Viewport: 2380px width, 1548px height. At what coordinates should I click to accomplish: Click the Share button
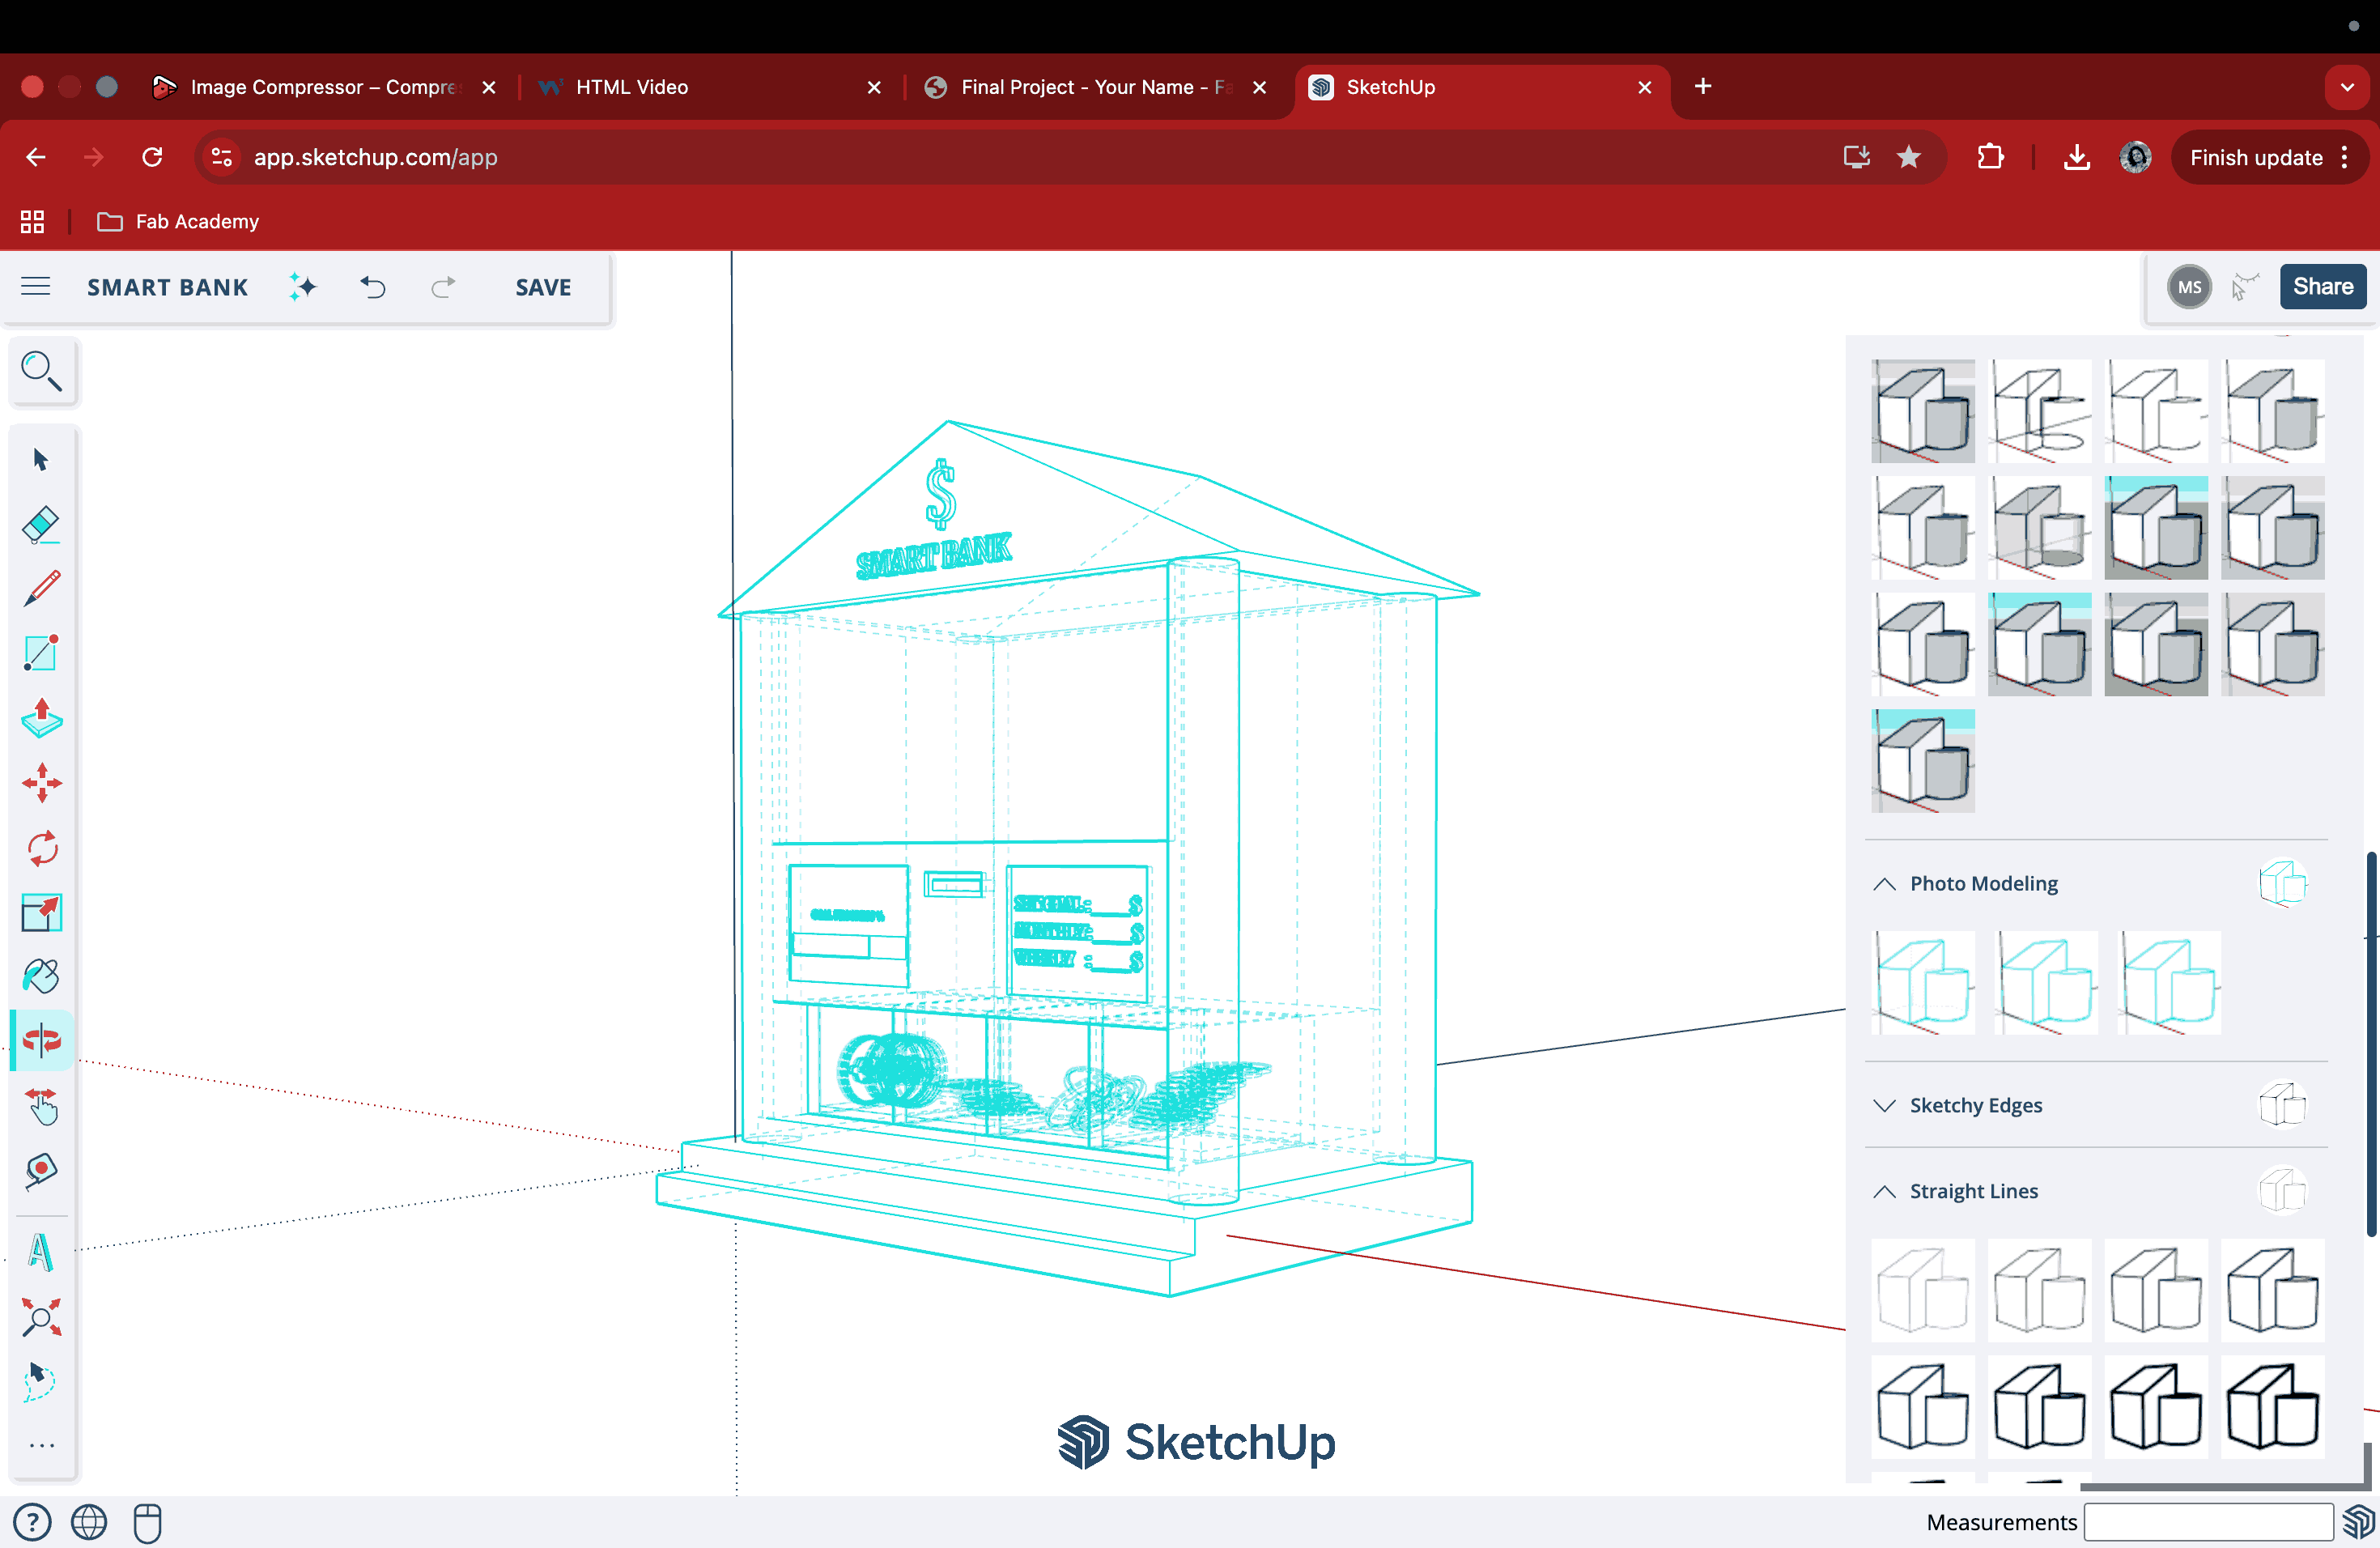(x=2322, y=287)
